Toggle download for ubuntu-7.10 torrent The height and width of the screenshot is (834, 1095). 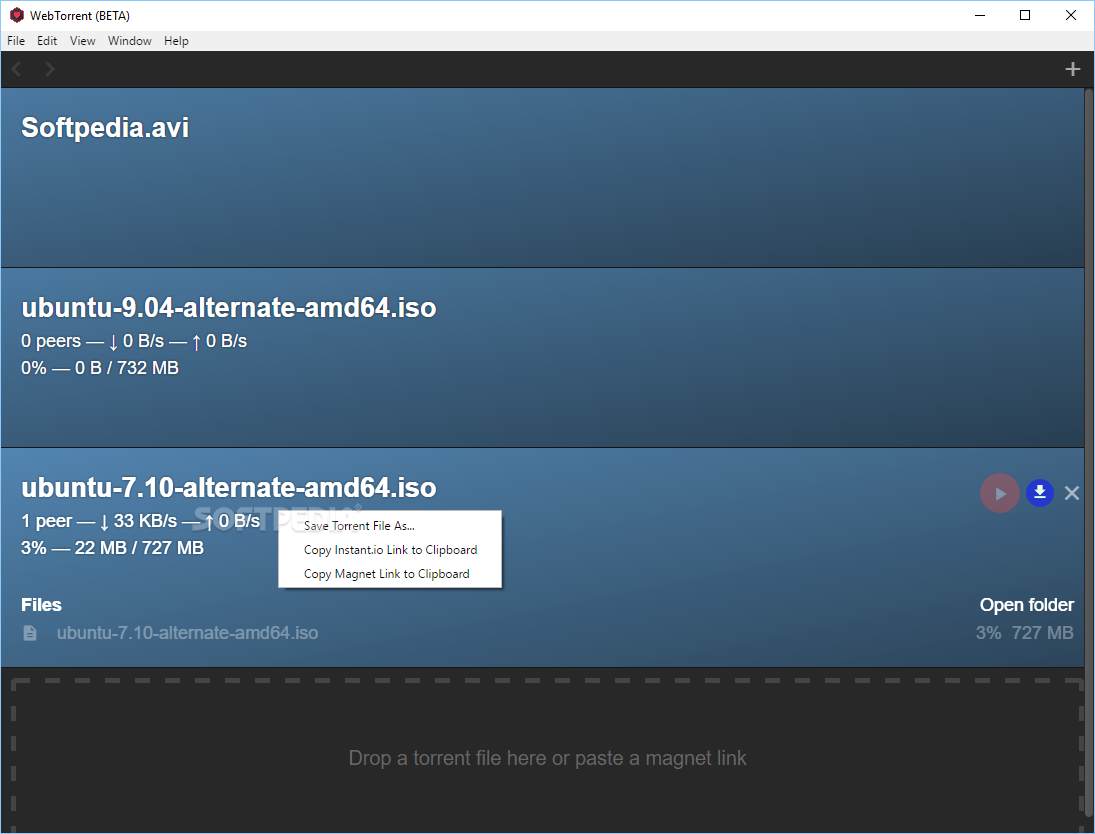click(1040, 493)
